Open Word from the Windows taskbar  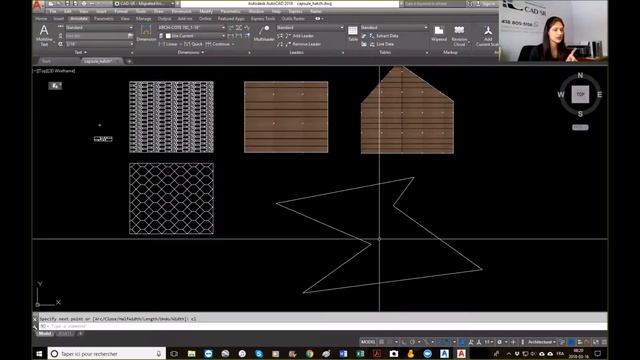[343, 353]
